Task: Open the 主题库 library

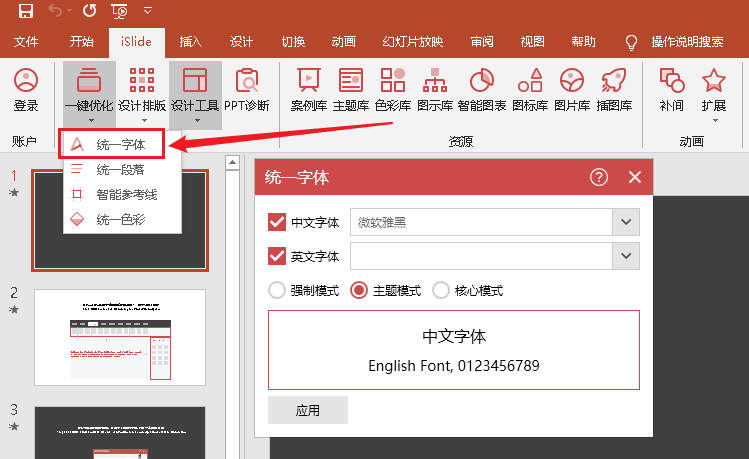Action: [351, 89]
